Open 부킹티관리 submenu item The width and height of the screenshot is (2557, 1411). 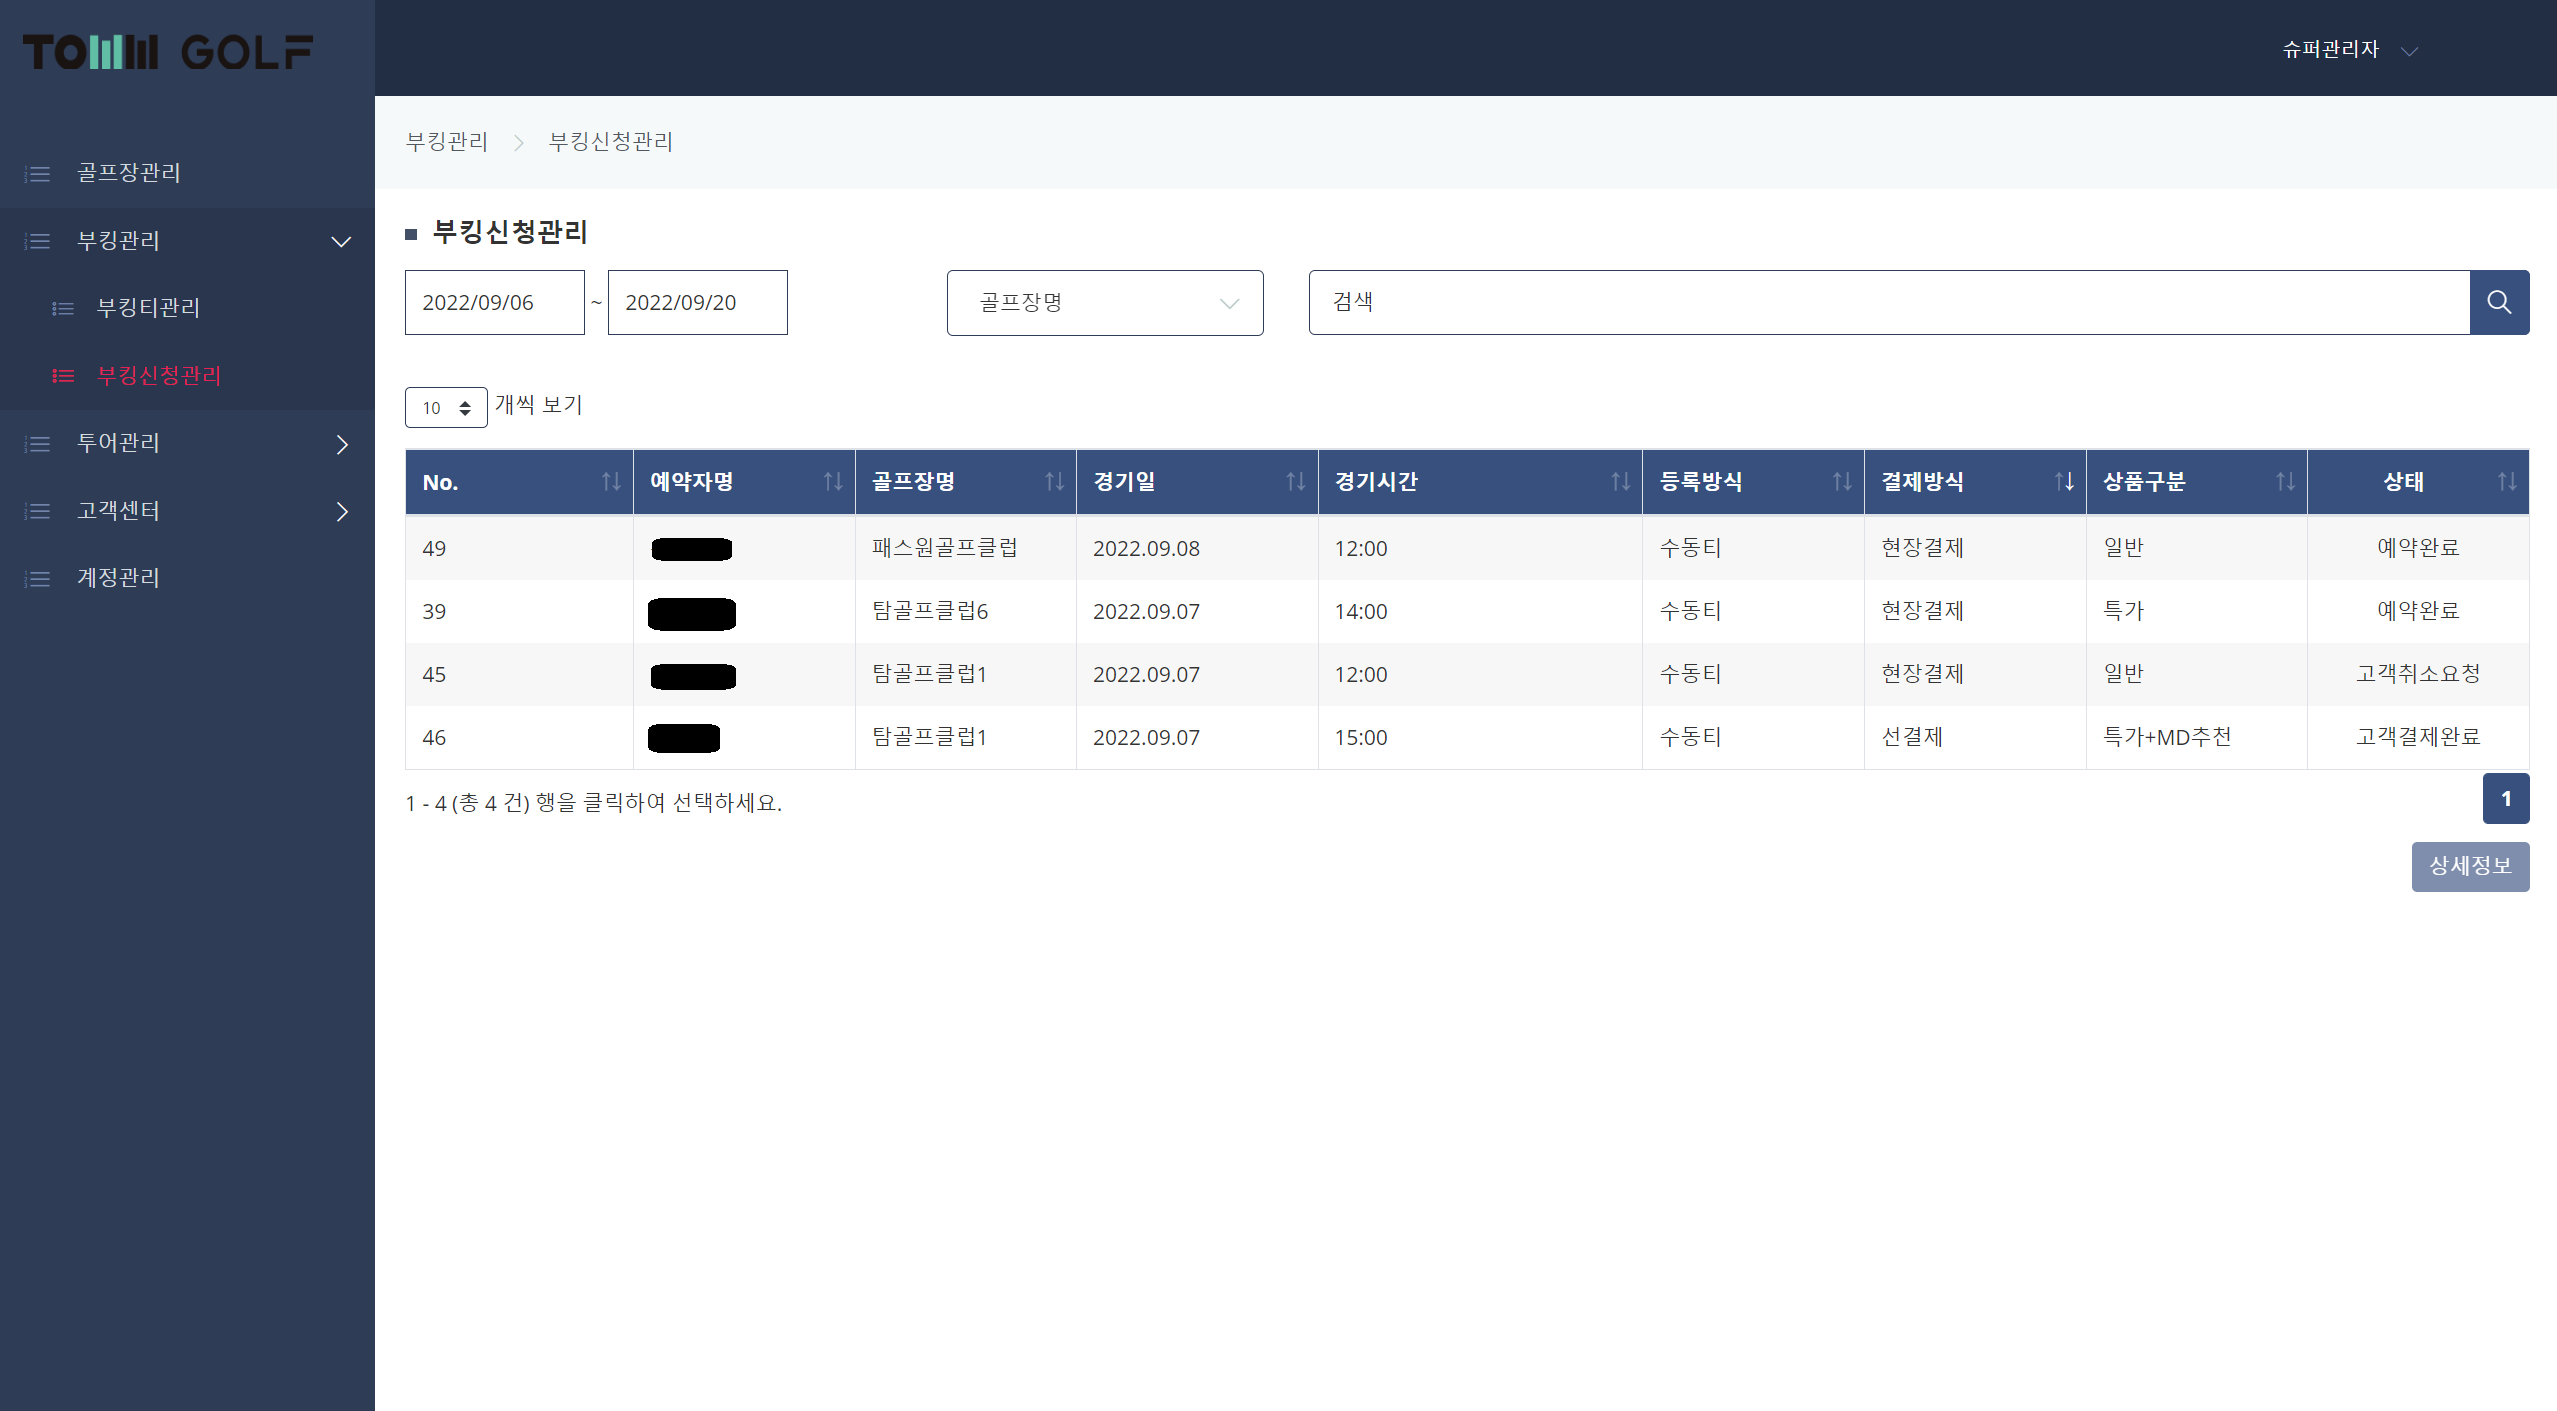[x=148, y=308]
